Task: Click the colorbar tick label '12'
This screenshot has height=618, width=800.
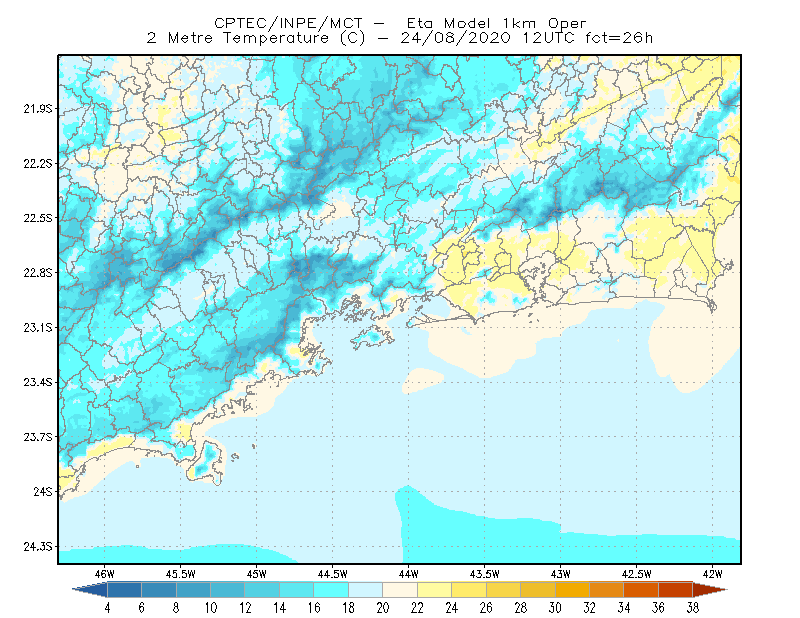Action: 245,608
